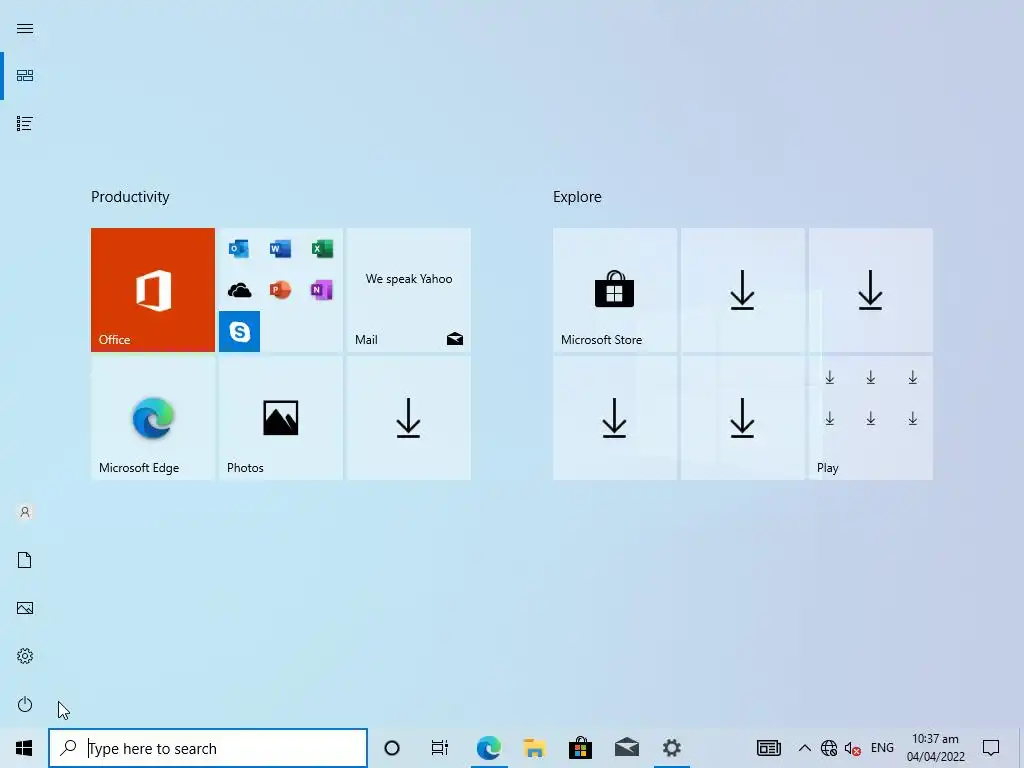Open network status tray icon

829,748
